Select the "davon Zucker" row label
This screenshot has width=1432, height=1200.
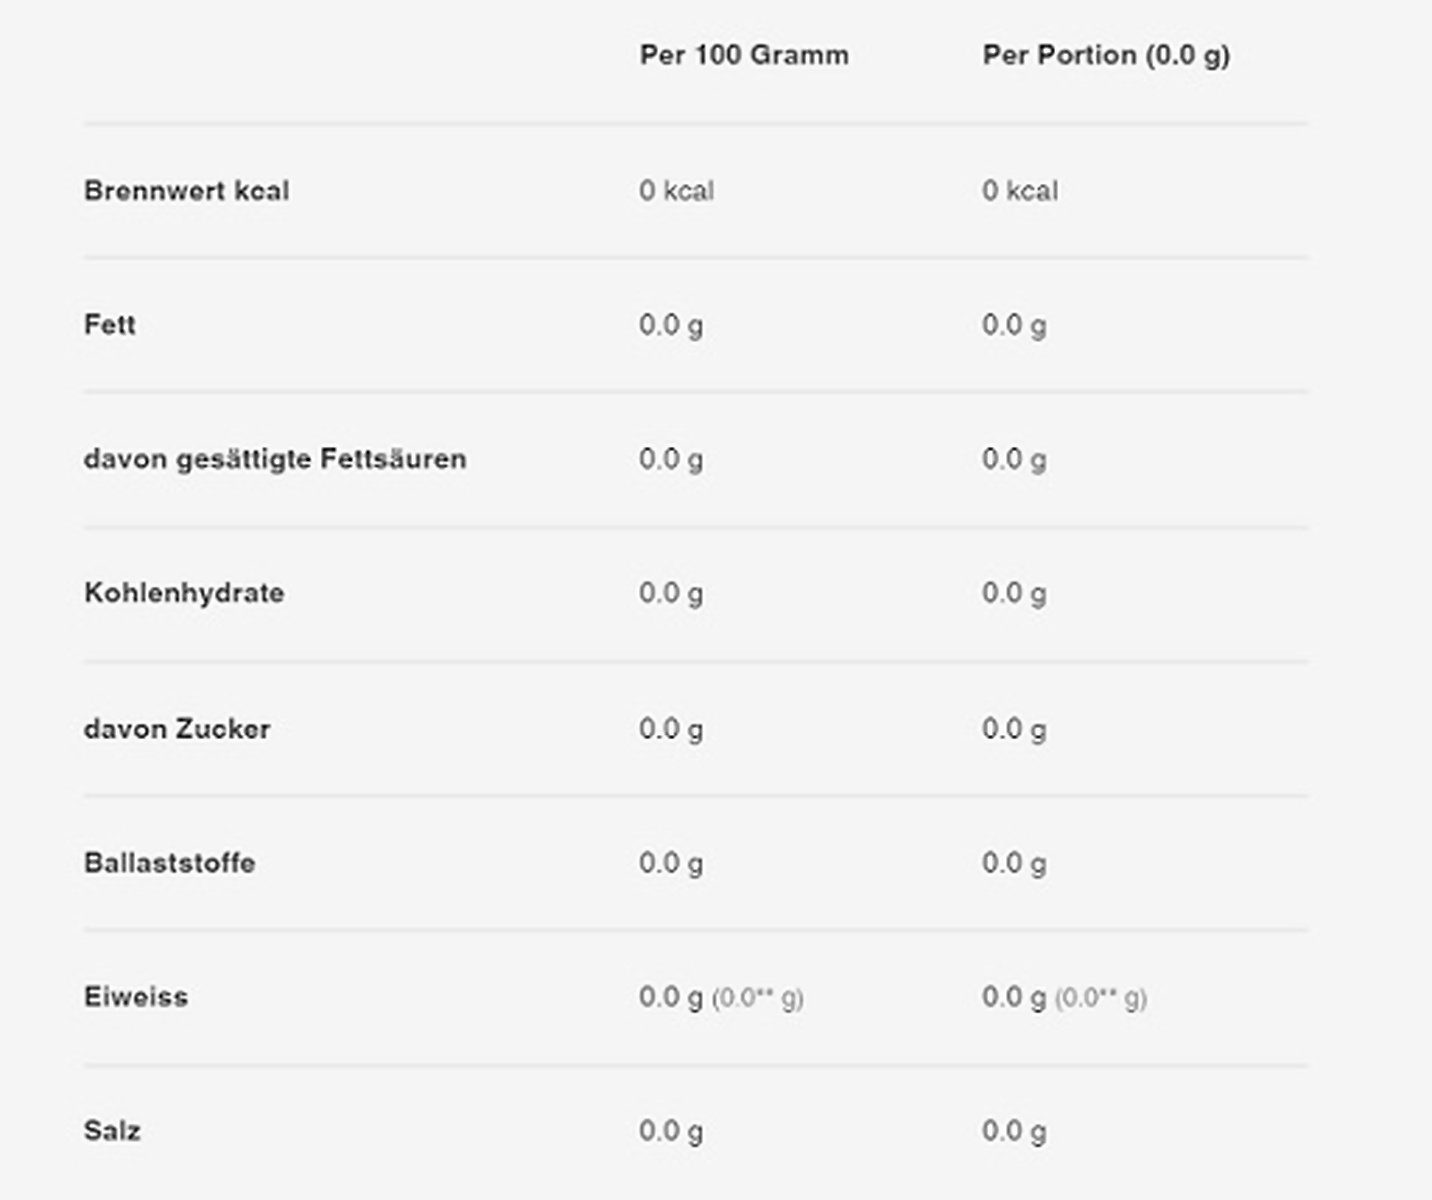(x=177, y=729)
